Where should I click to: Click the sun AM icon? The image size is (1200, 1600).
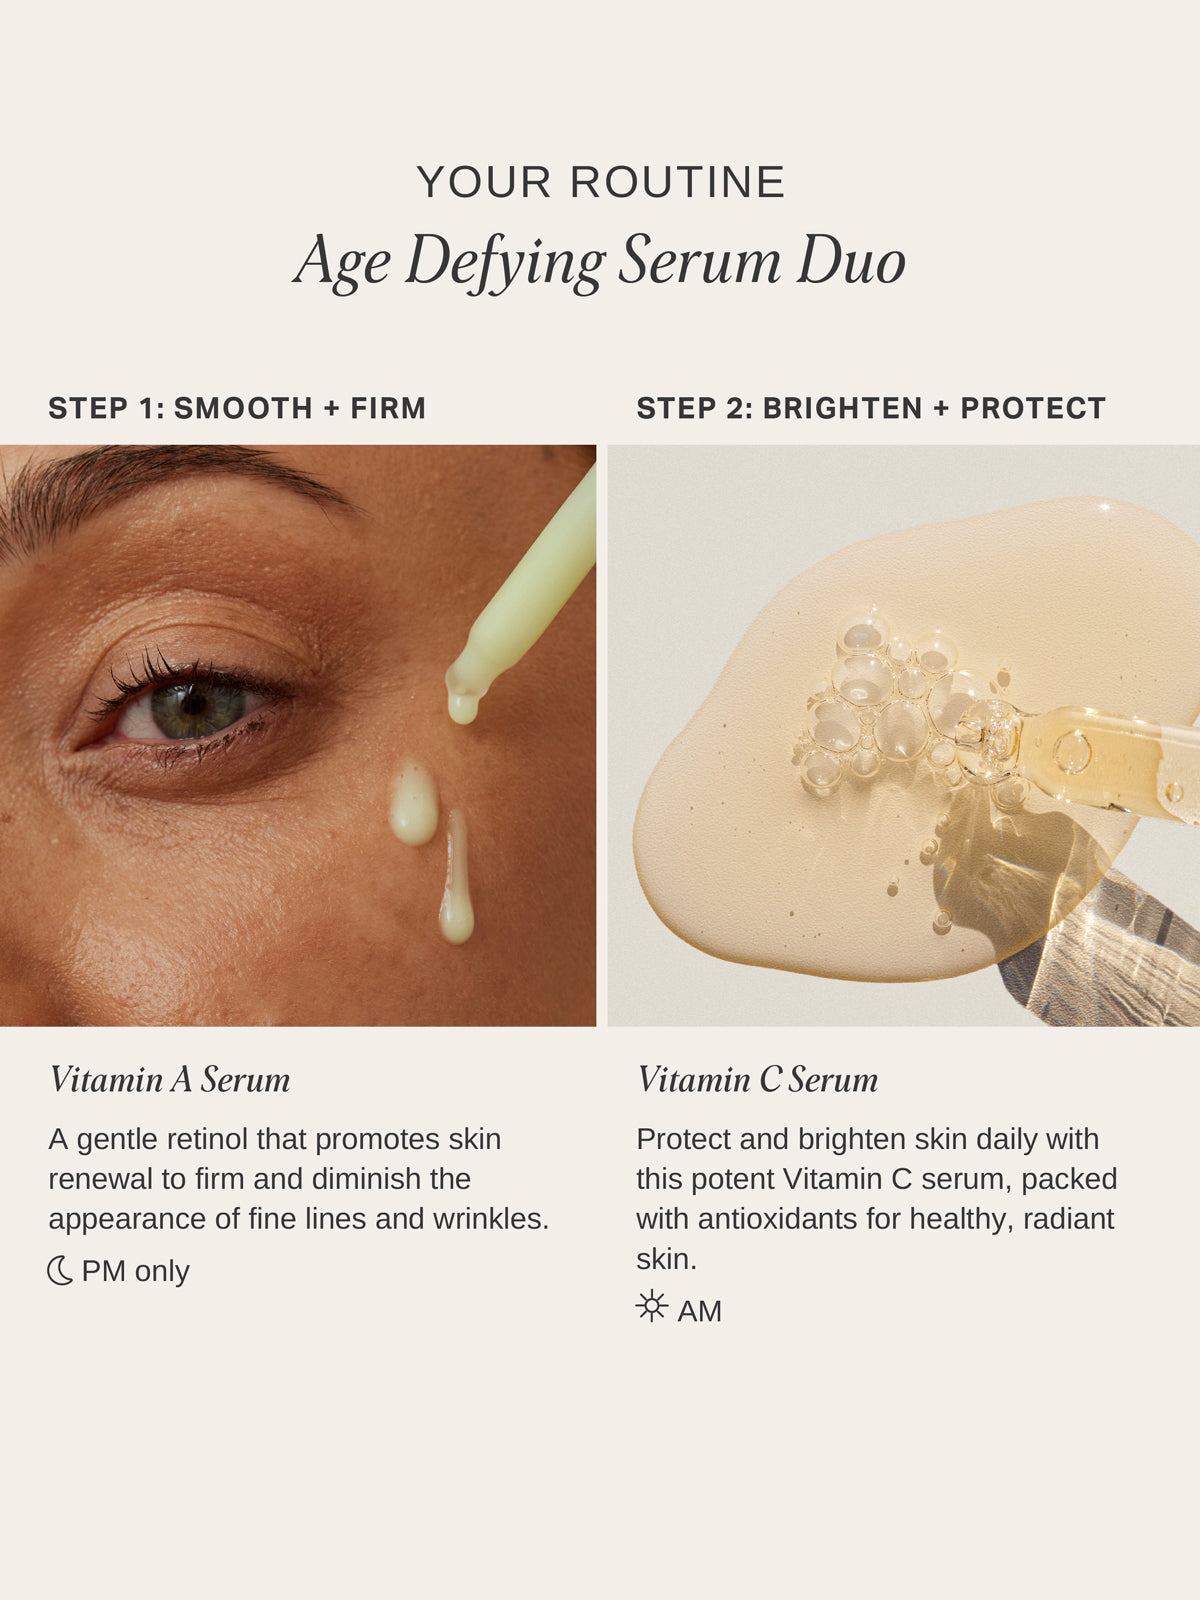[652, 1307]
